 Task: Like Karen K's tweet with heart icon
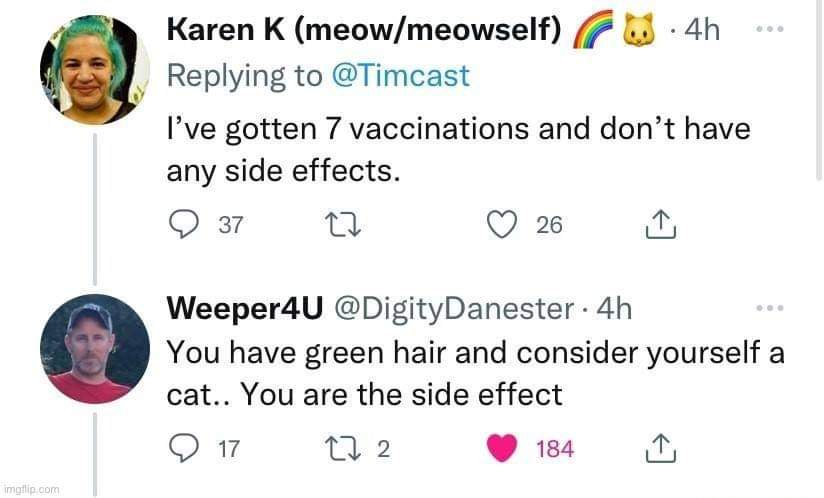pyautogui.click(x=501, y=226)
